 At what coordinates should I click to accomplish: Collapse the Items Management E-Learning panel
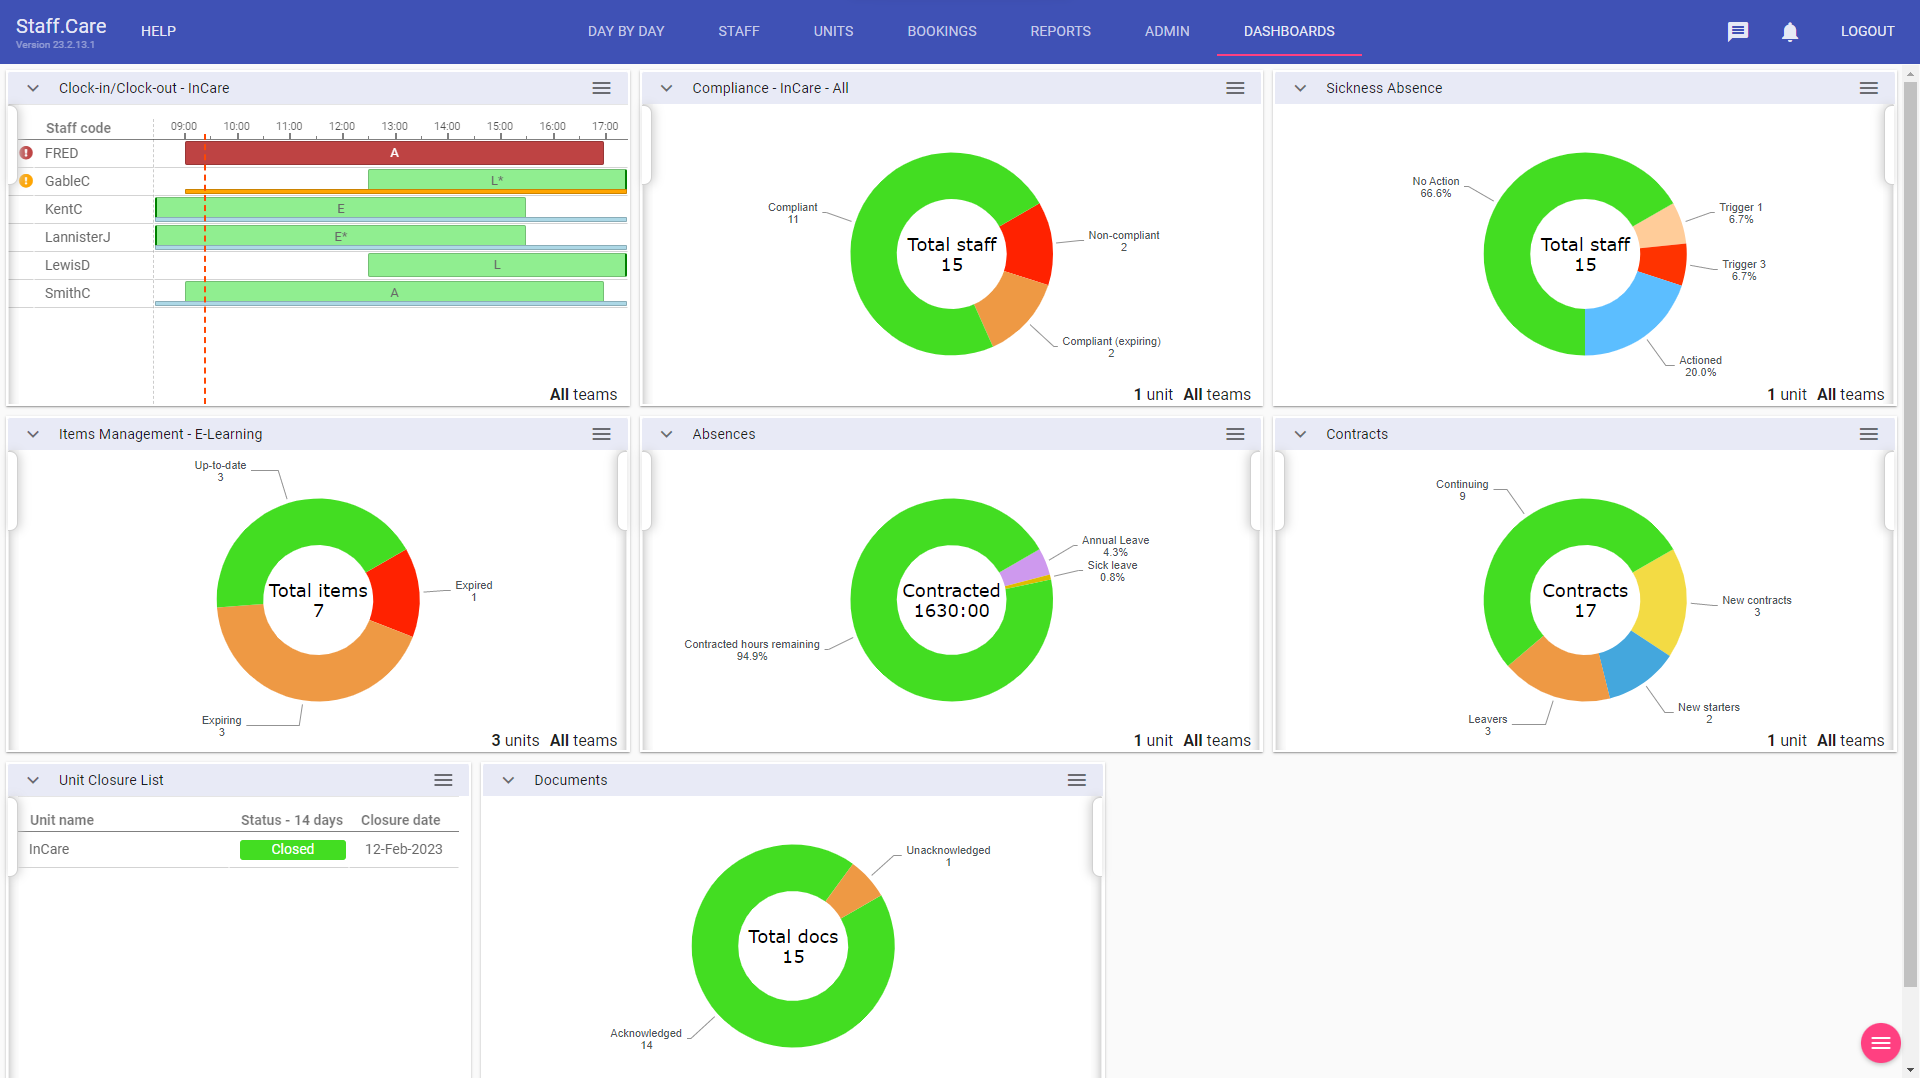point(33,434)
